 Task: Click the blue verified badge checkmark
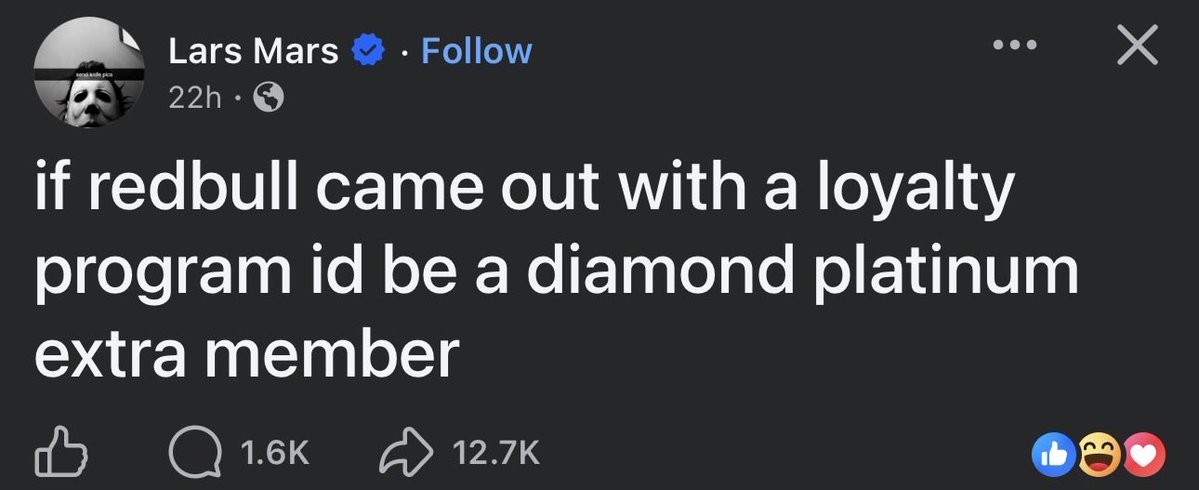pos(367,52)
